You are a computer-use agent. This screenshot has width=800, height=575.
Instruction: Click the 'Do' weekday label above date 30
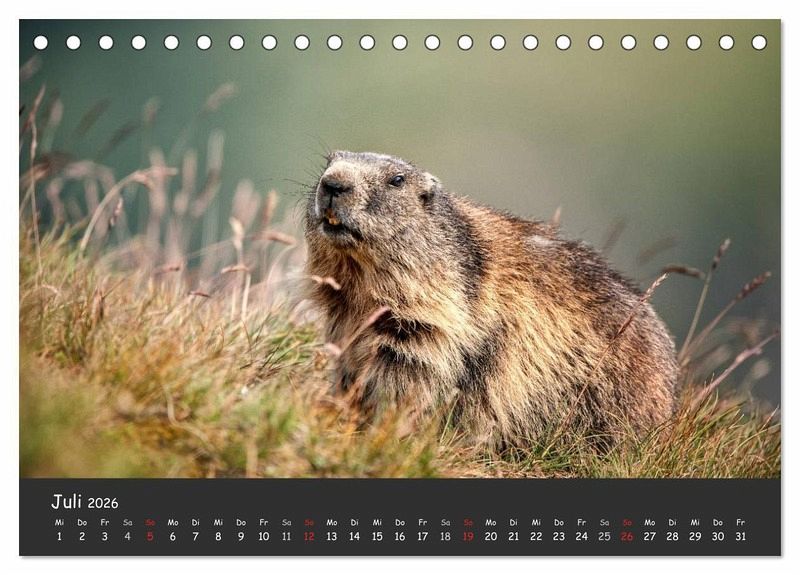(x=718, y=522)
